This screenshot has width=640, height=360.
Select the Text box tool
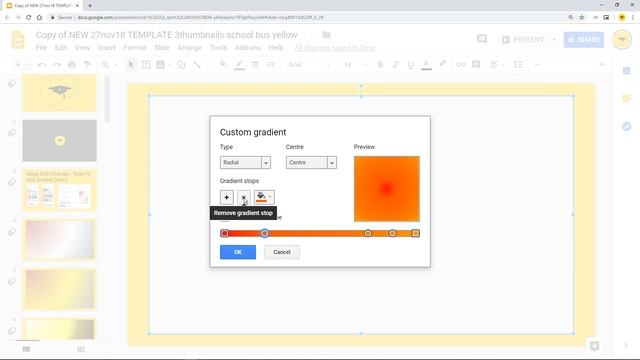click(146, 64)
